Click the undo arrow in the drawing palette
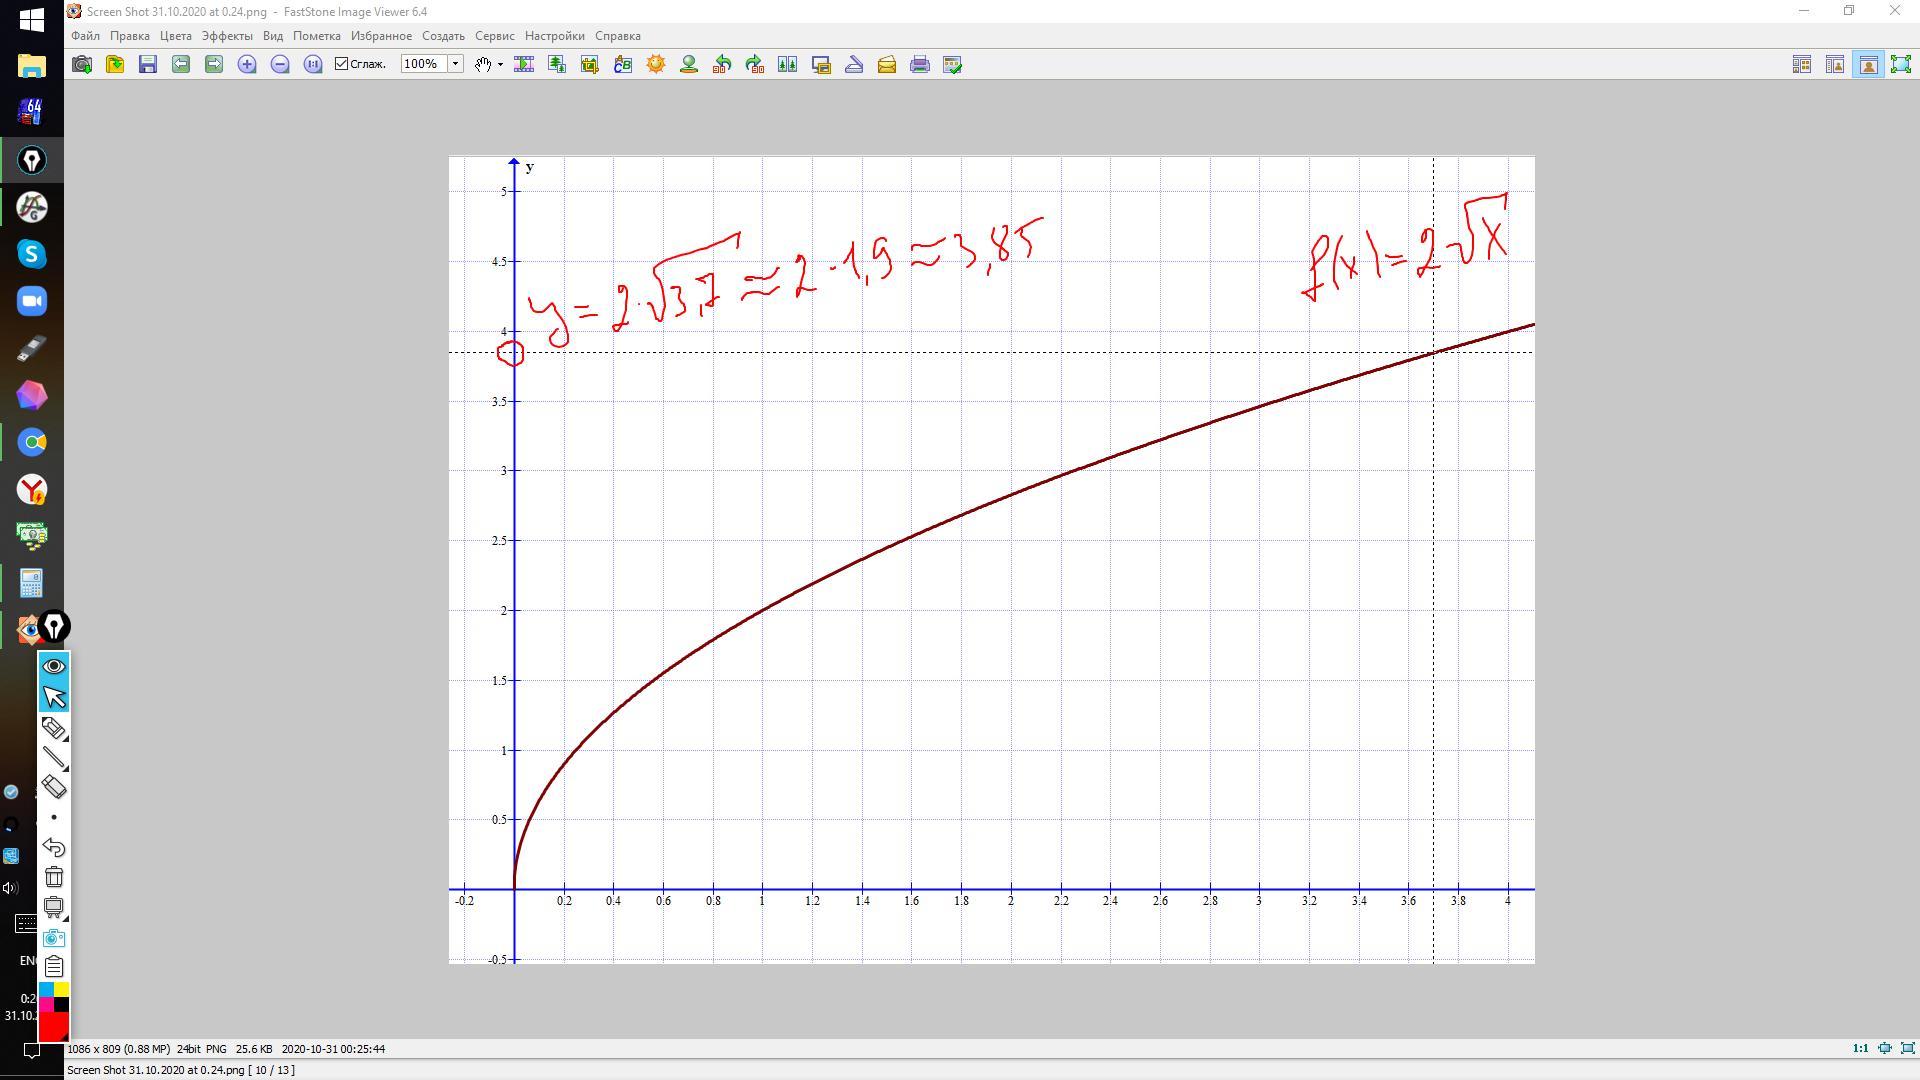Viewport: 1920px width, 1080px height. [54, 848]
